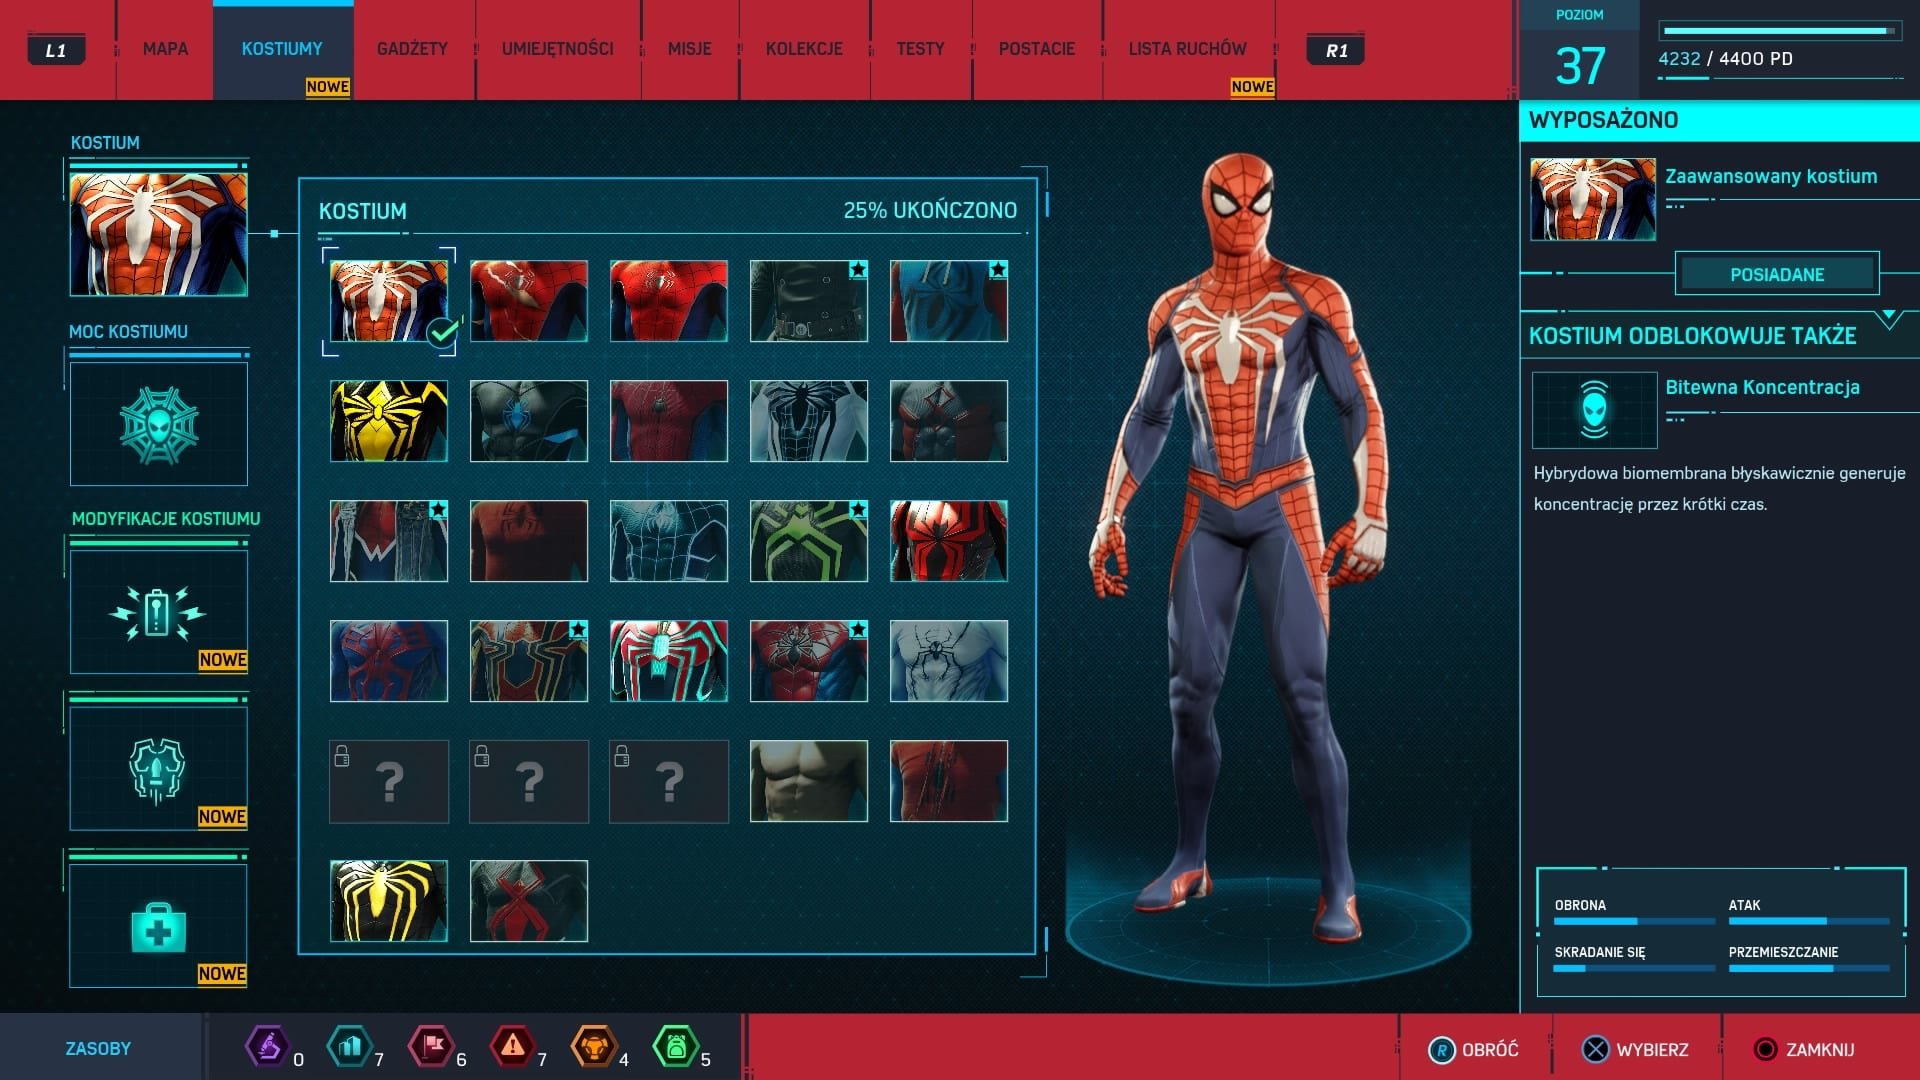Click the experience progress bar
Viewport: 1920px width, 1080px height.
[x=1779, y=31]
